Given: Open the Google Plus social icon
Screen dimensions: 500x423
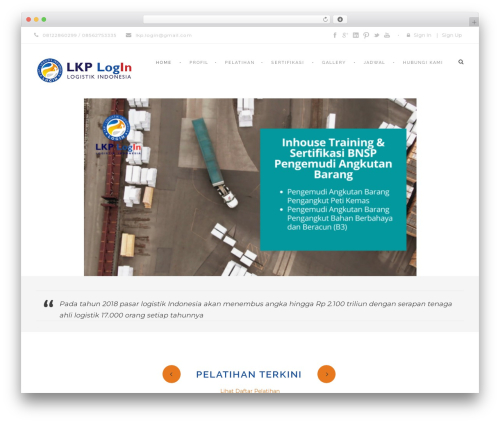Looking at the screenshot, I should pos(345,35).
